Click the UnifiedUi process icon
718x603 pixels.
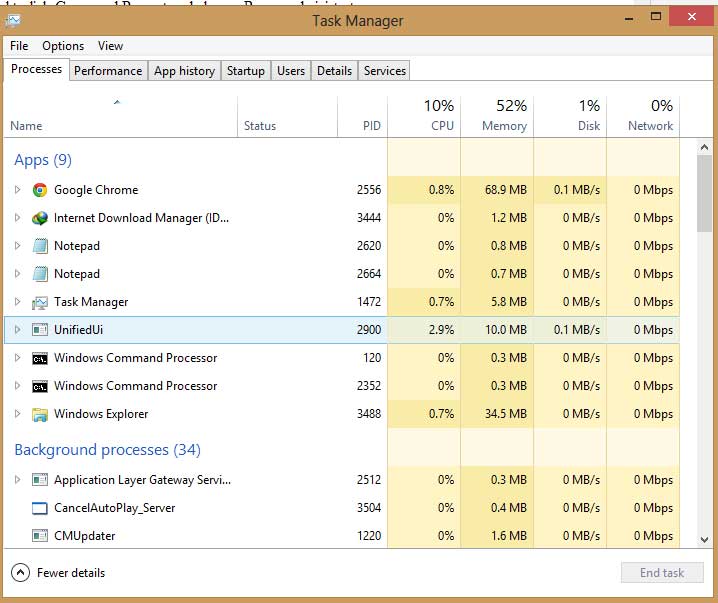coord(40,330)
